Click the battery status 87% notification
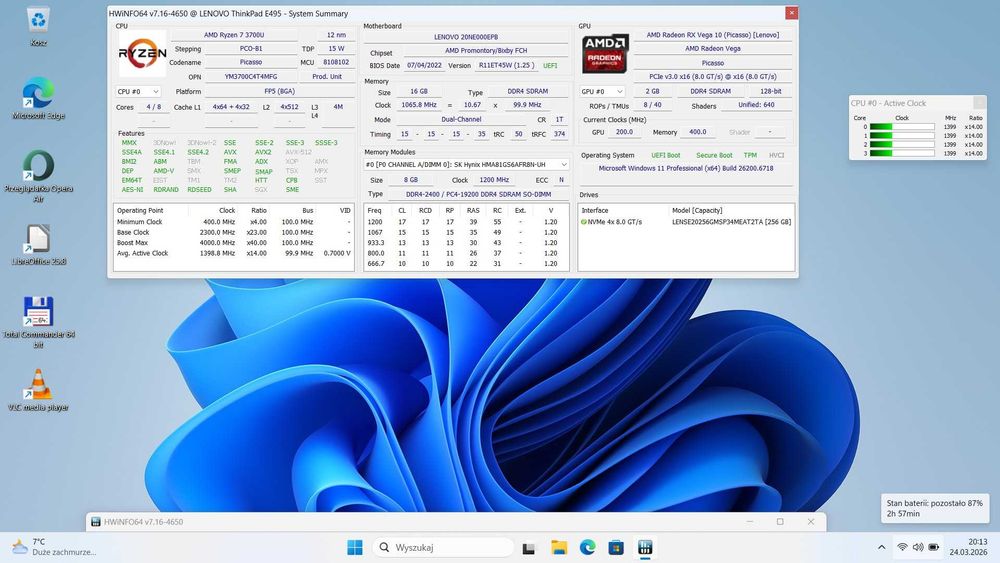 [934, 508]
